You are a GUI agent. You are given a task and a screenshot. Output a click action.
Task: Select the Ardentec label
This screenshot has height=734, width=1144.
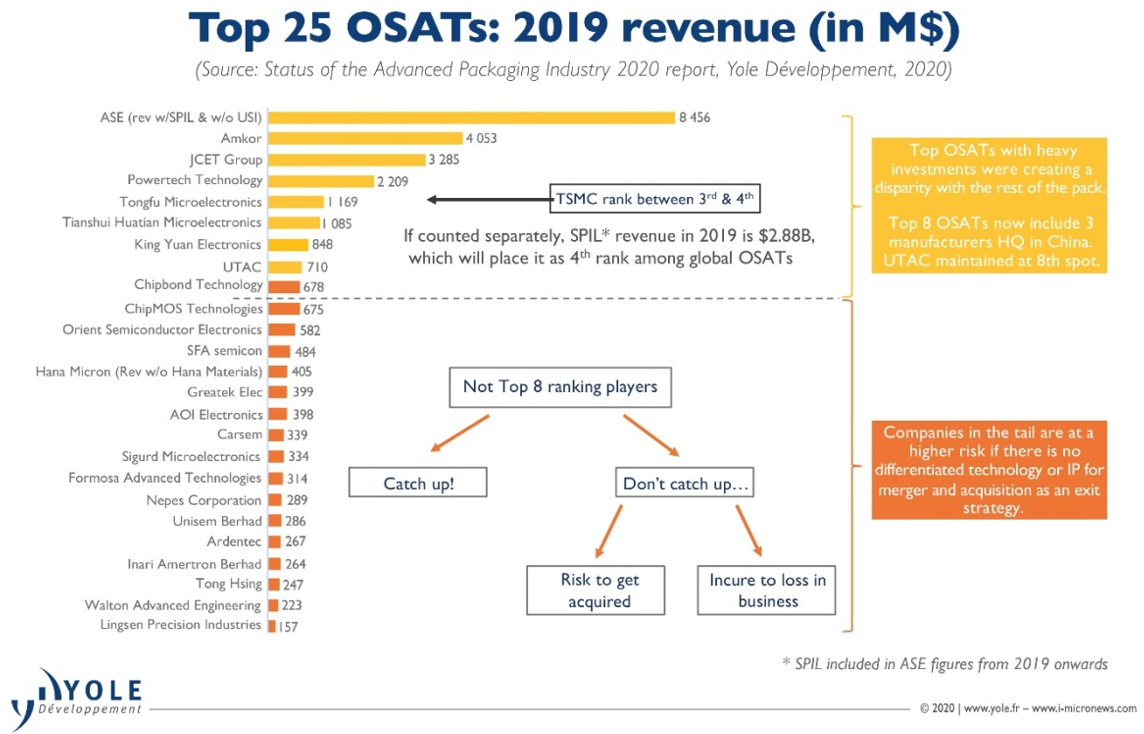click(233, 542)
